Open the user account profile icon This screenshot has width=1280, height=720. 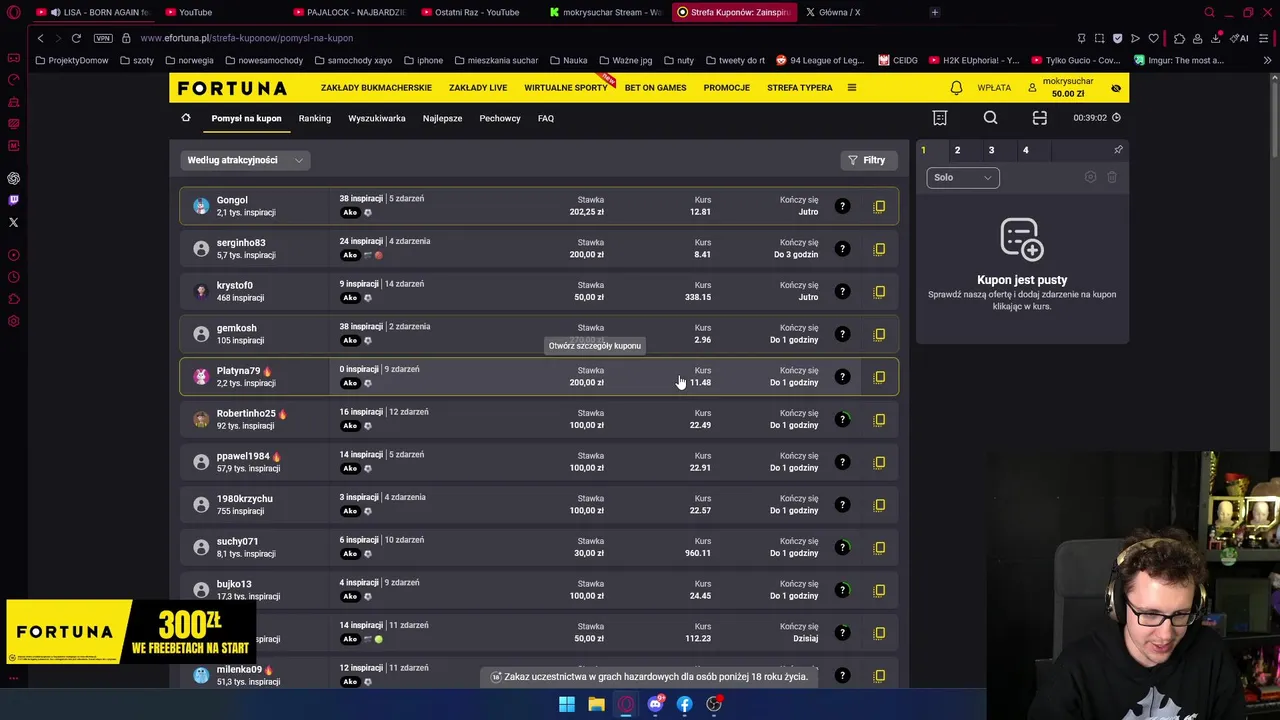click(x=1032, y=88)
